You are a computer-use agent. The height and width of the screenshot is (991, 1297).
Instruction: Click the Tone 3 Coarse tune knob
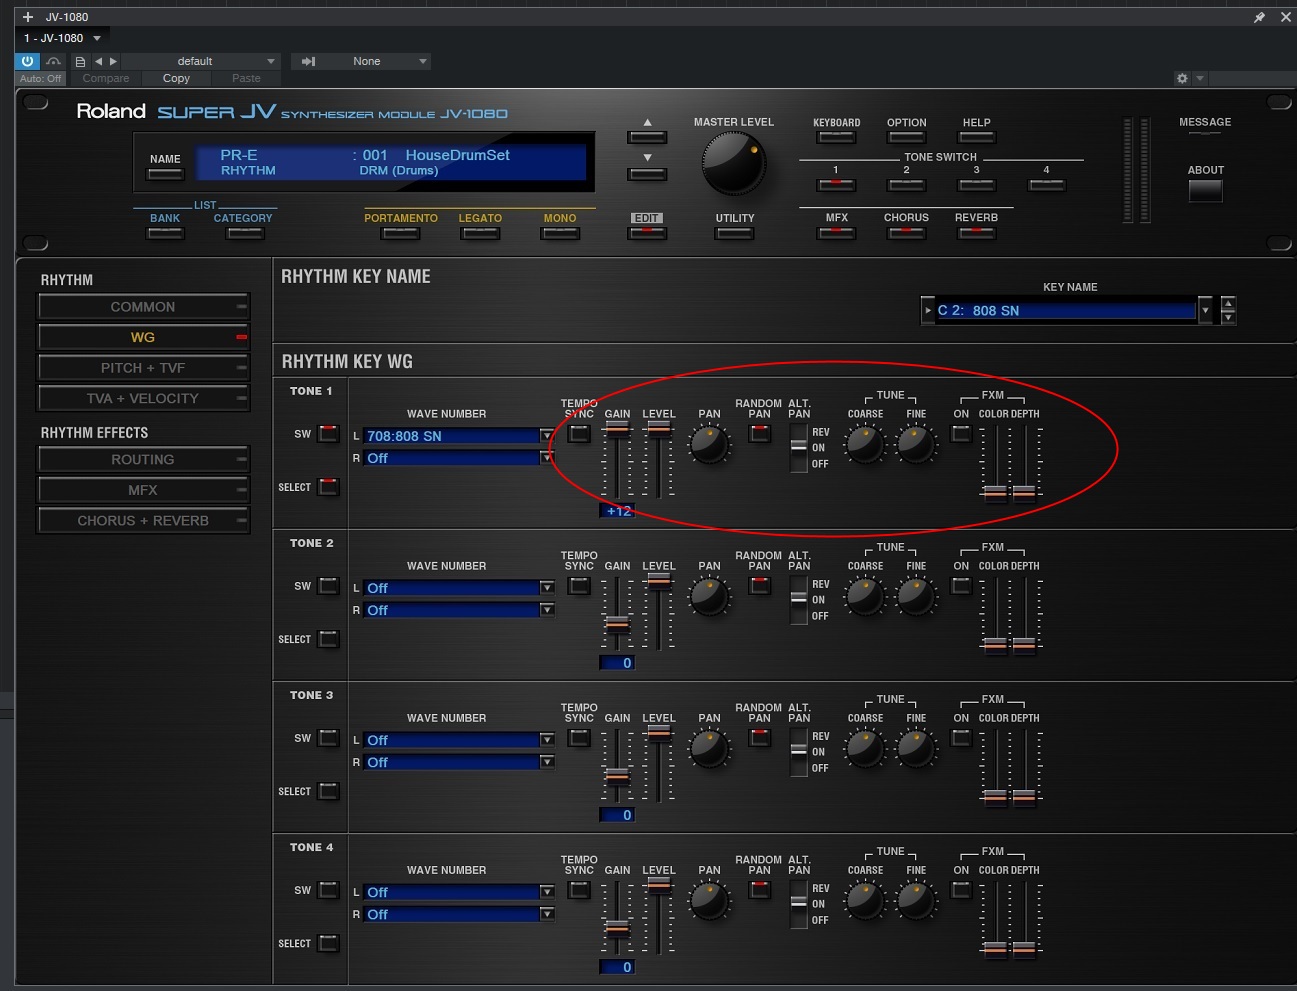coord(865,748)
